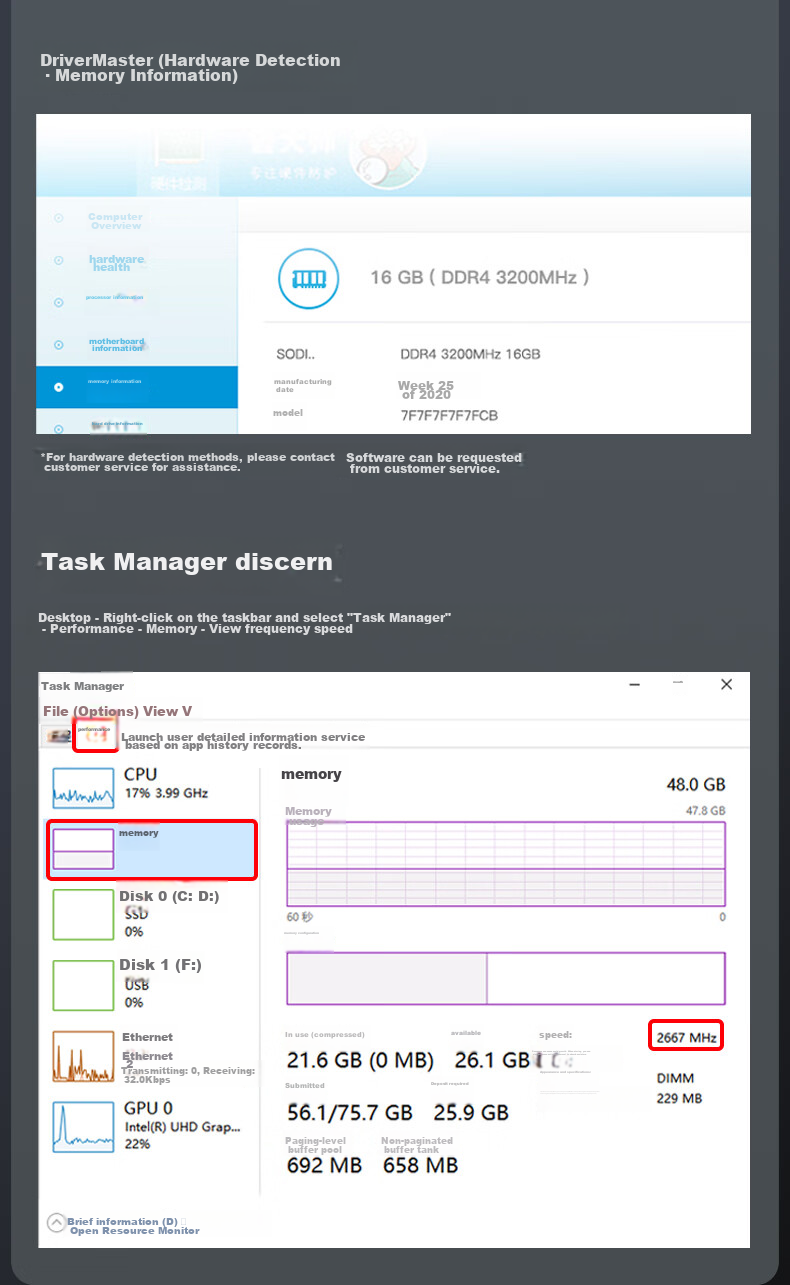Minimize the Task Manager window
Viewport: 790px width, 1285px height.
[635, 685]
